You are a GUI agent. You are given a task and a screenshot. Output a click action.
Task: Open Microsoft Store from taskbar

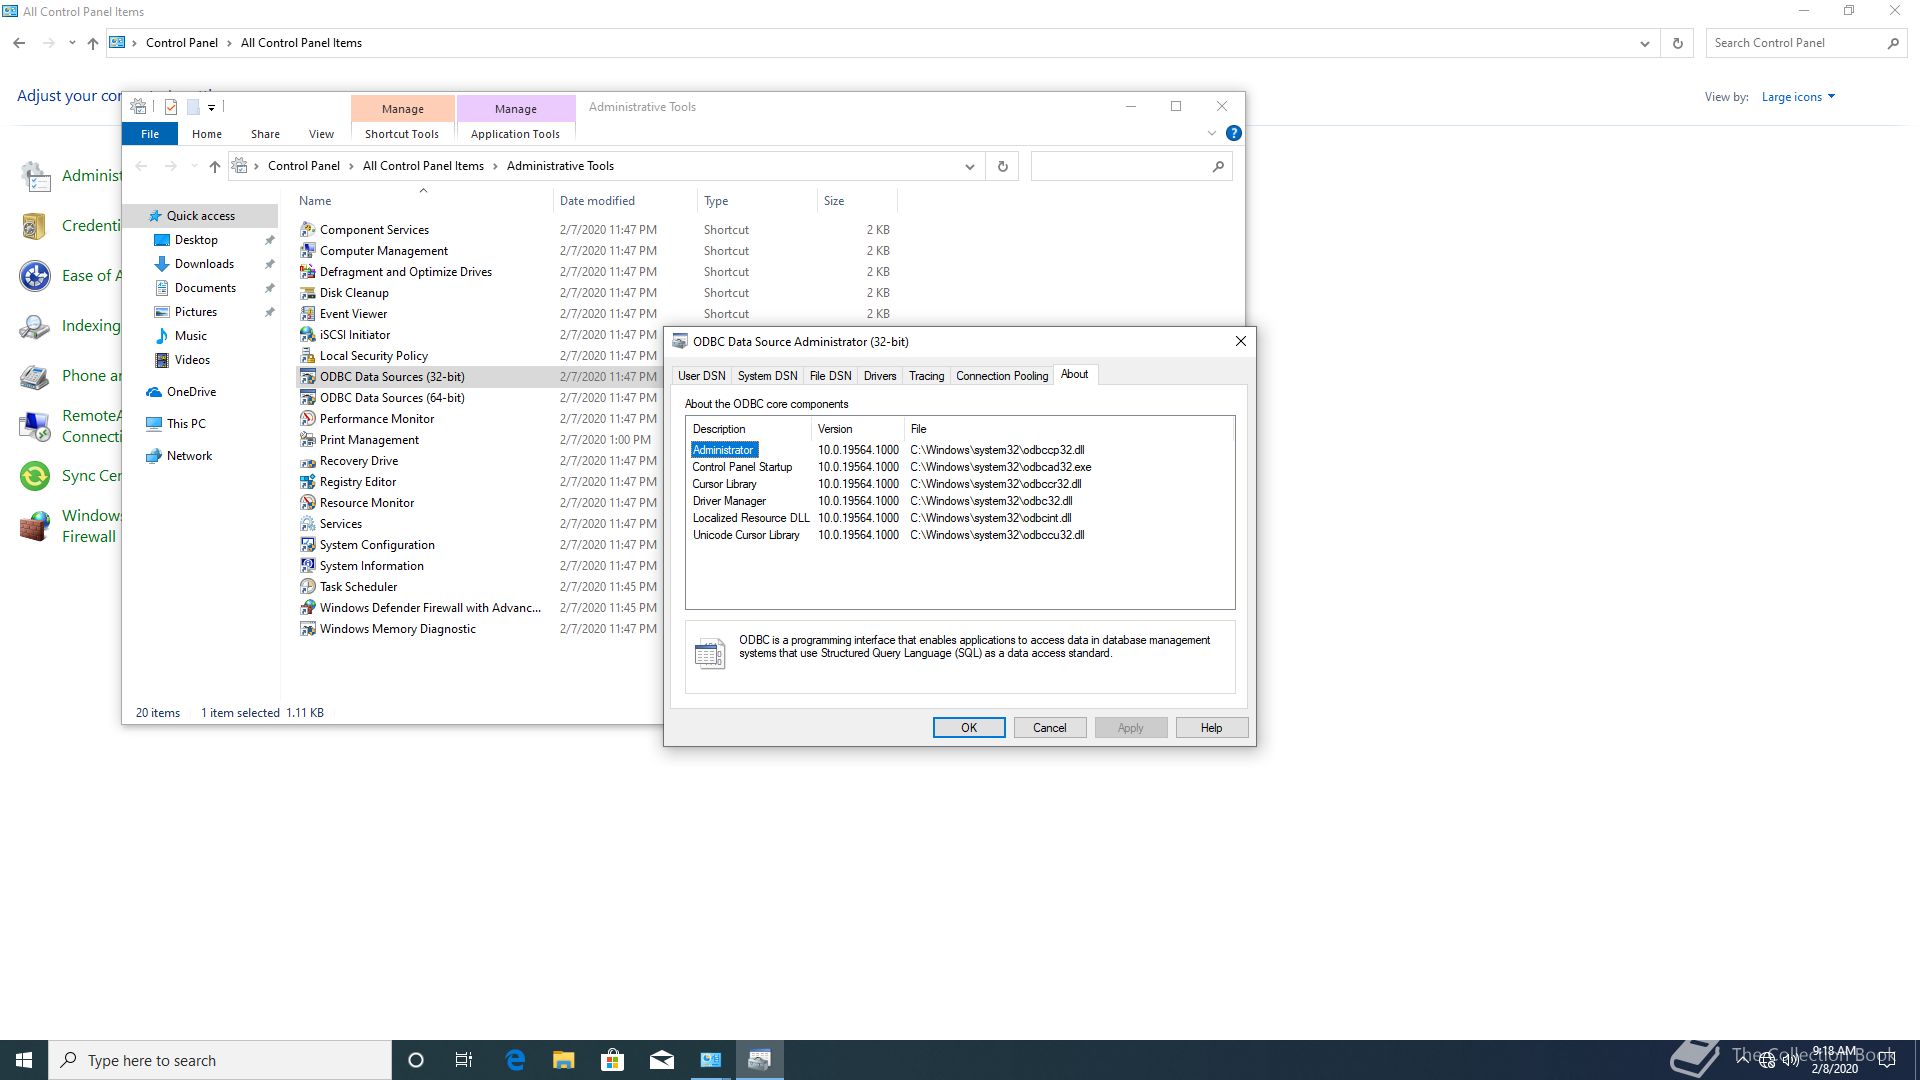pos(613,1060)
